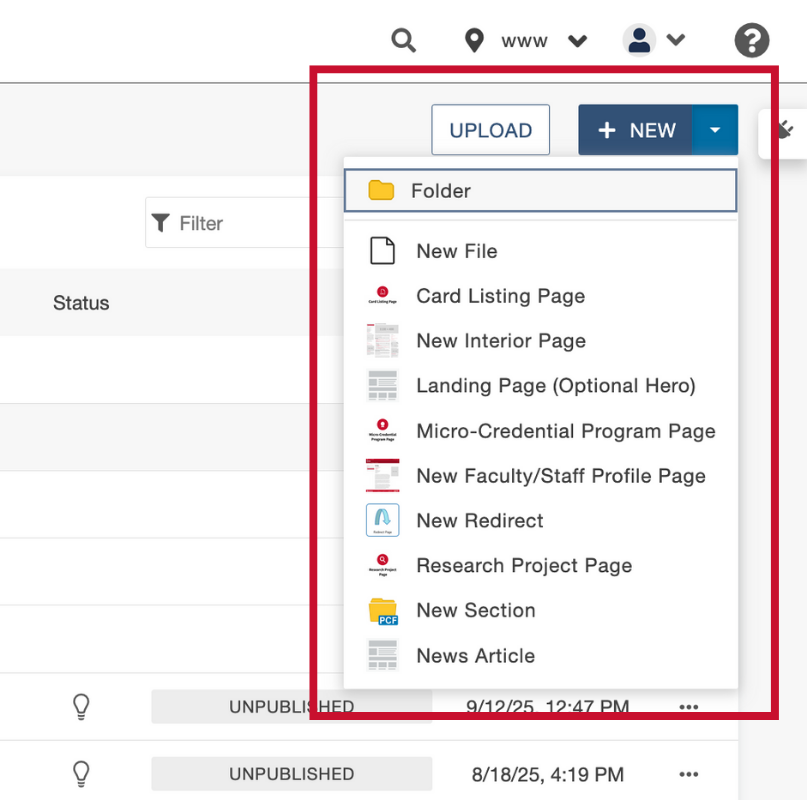This screenshot has height=800, width=807.
Task: Open the ellipsis actions menu beside 9/12/25
Action: pos(688,706)
